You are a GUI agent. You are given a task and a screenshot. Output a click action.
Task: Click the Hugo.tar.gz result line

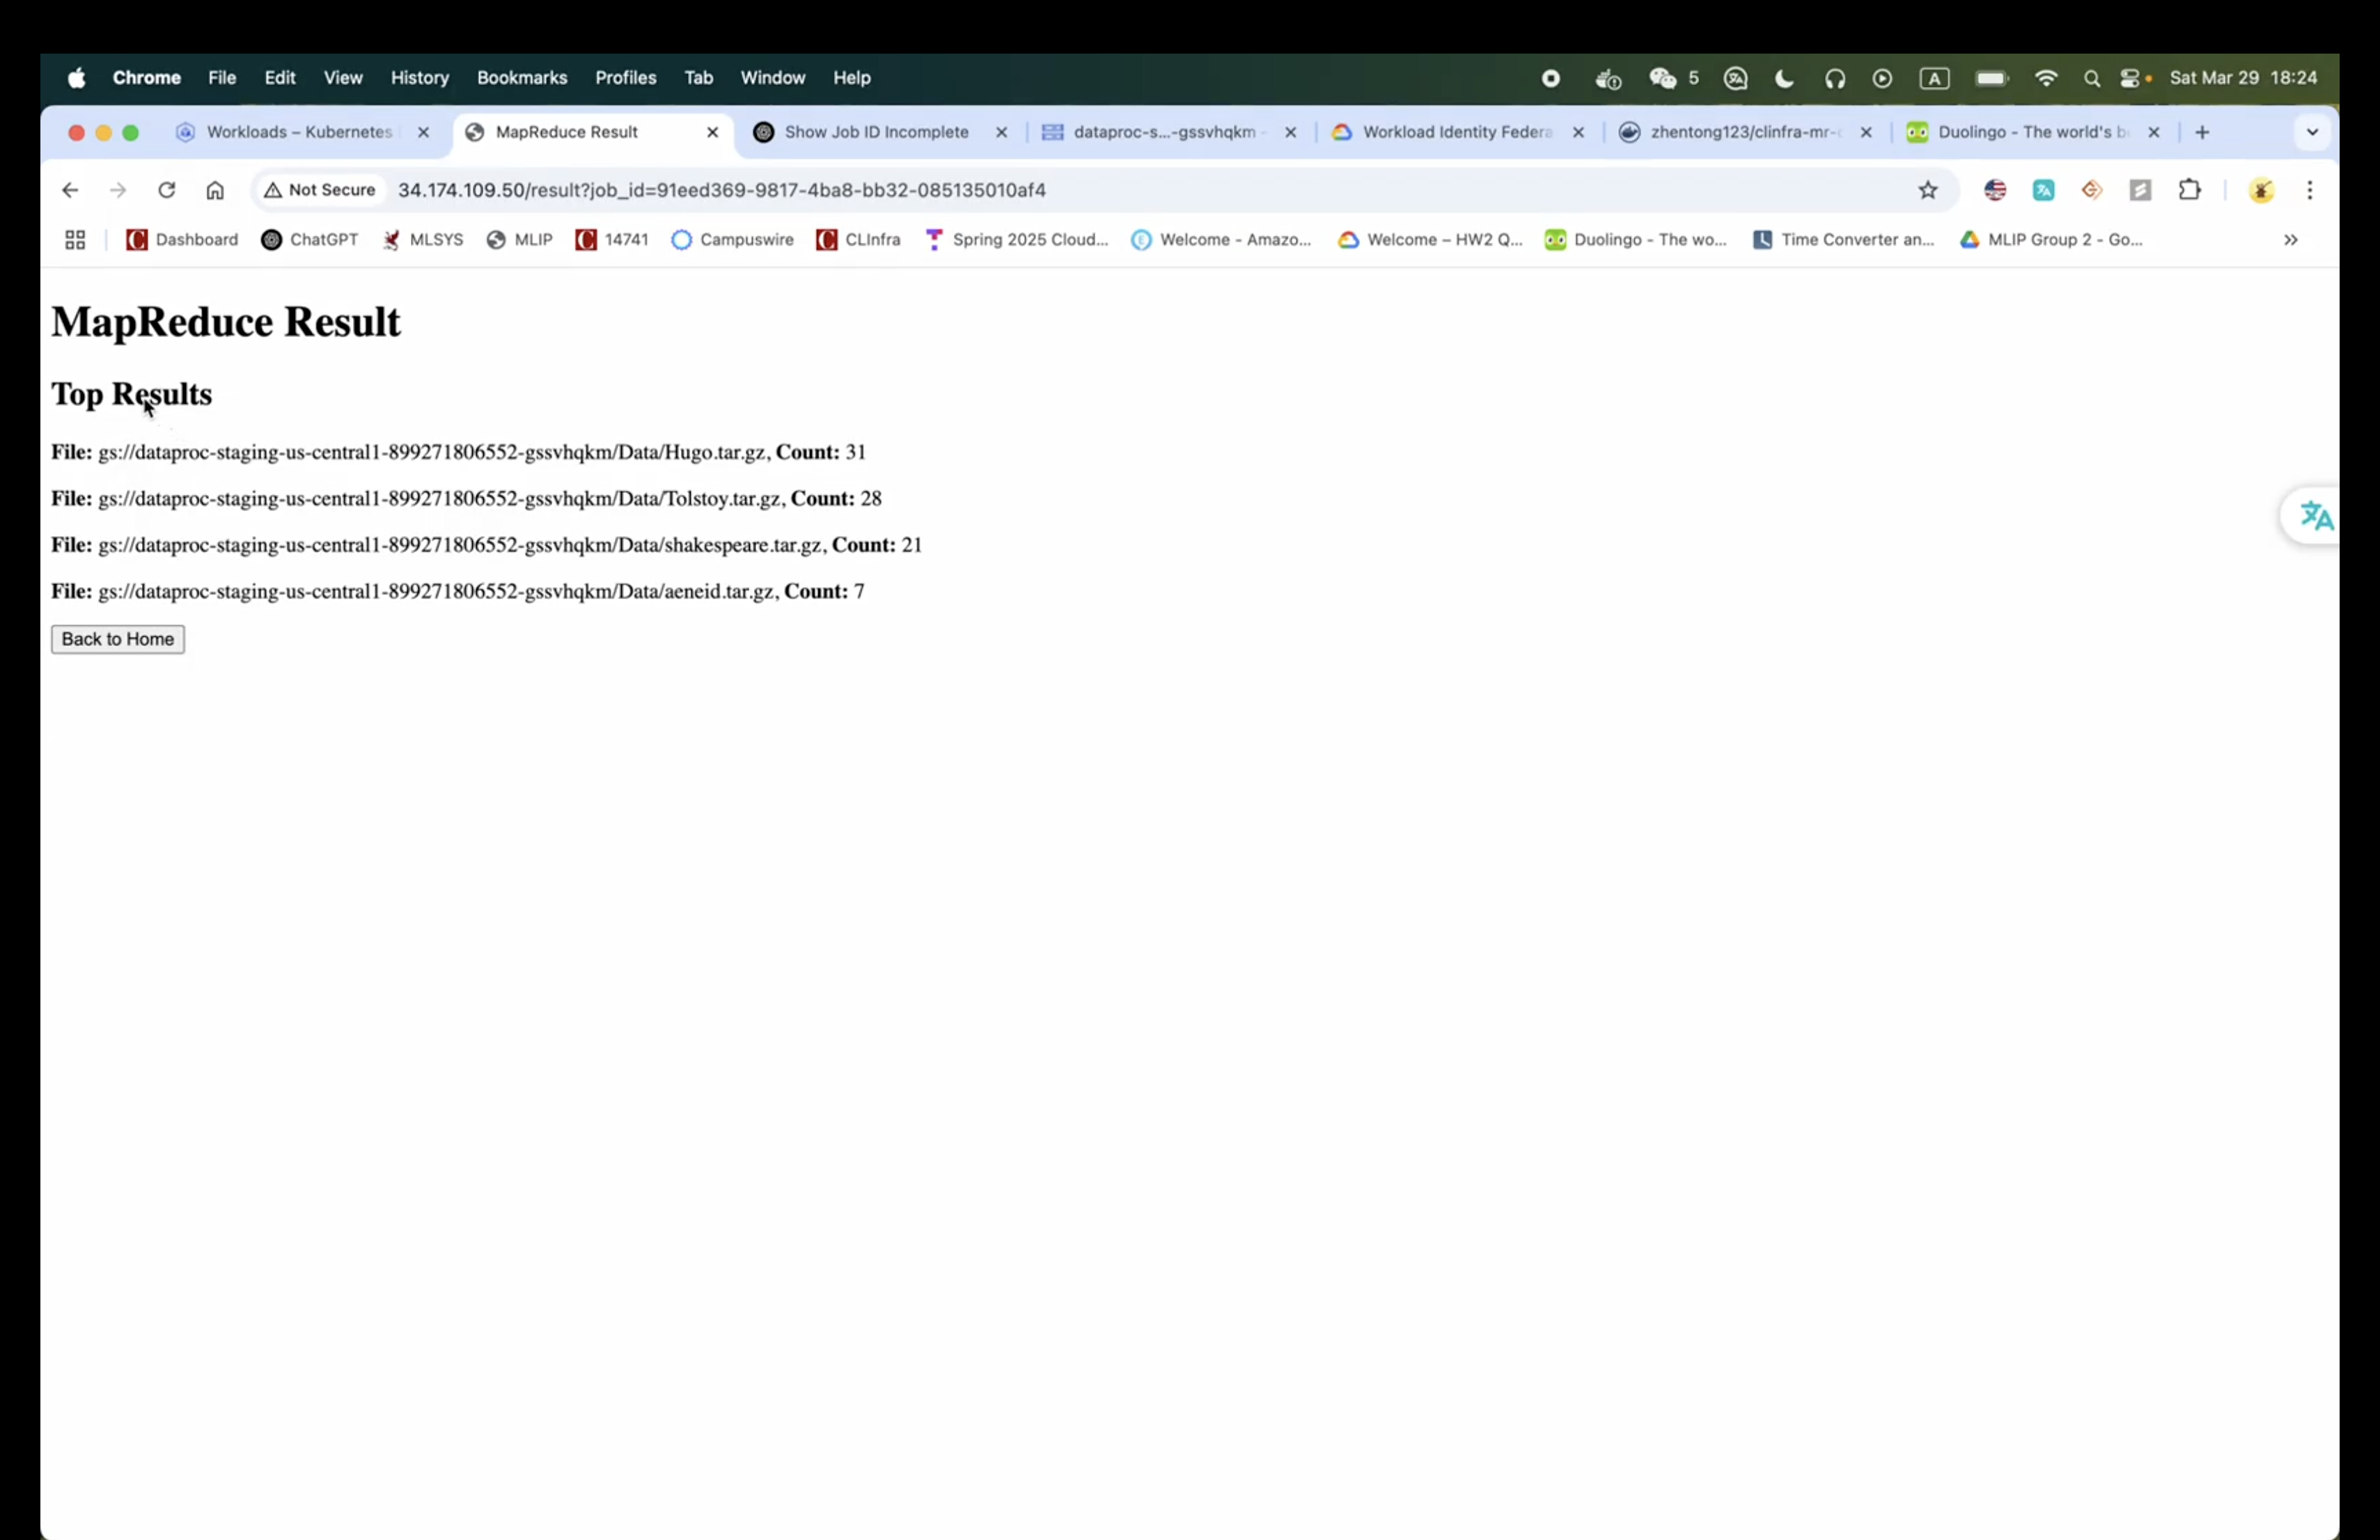click(459, 452)
